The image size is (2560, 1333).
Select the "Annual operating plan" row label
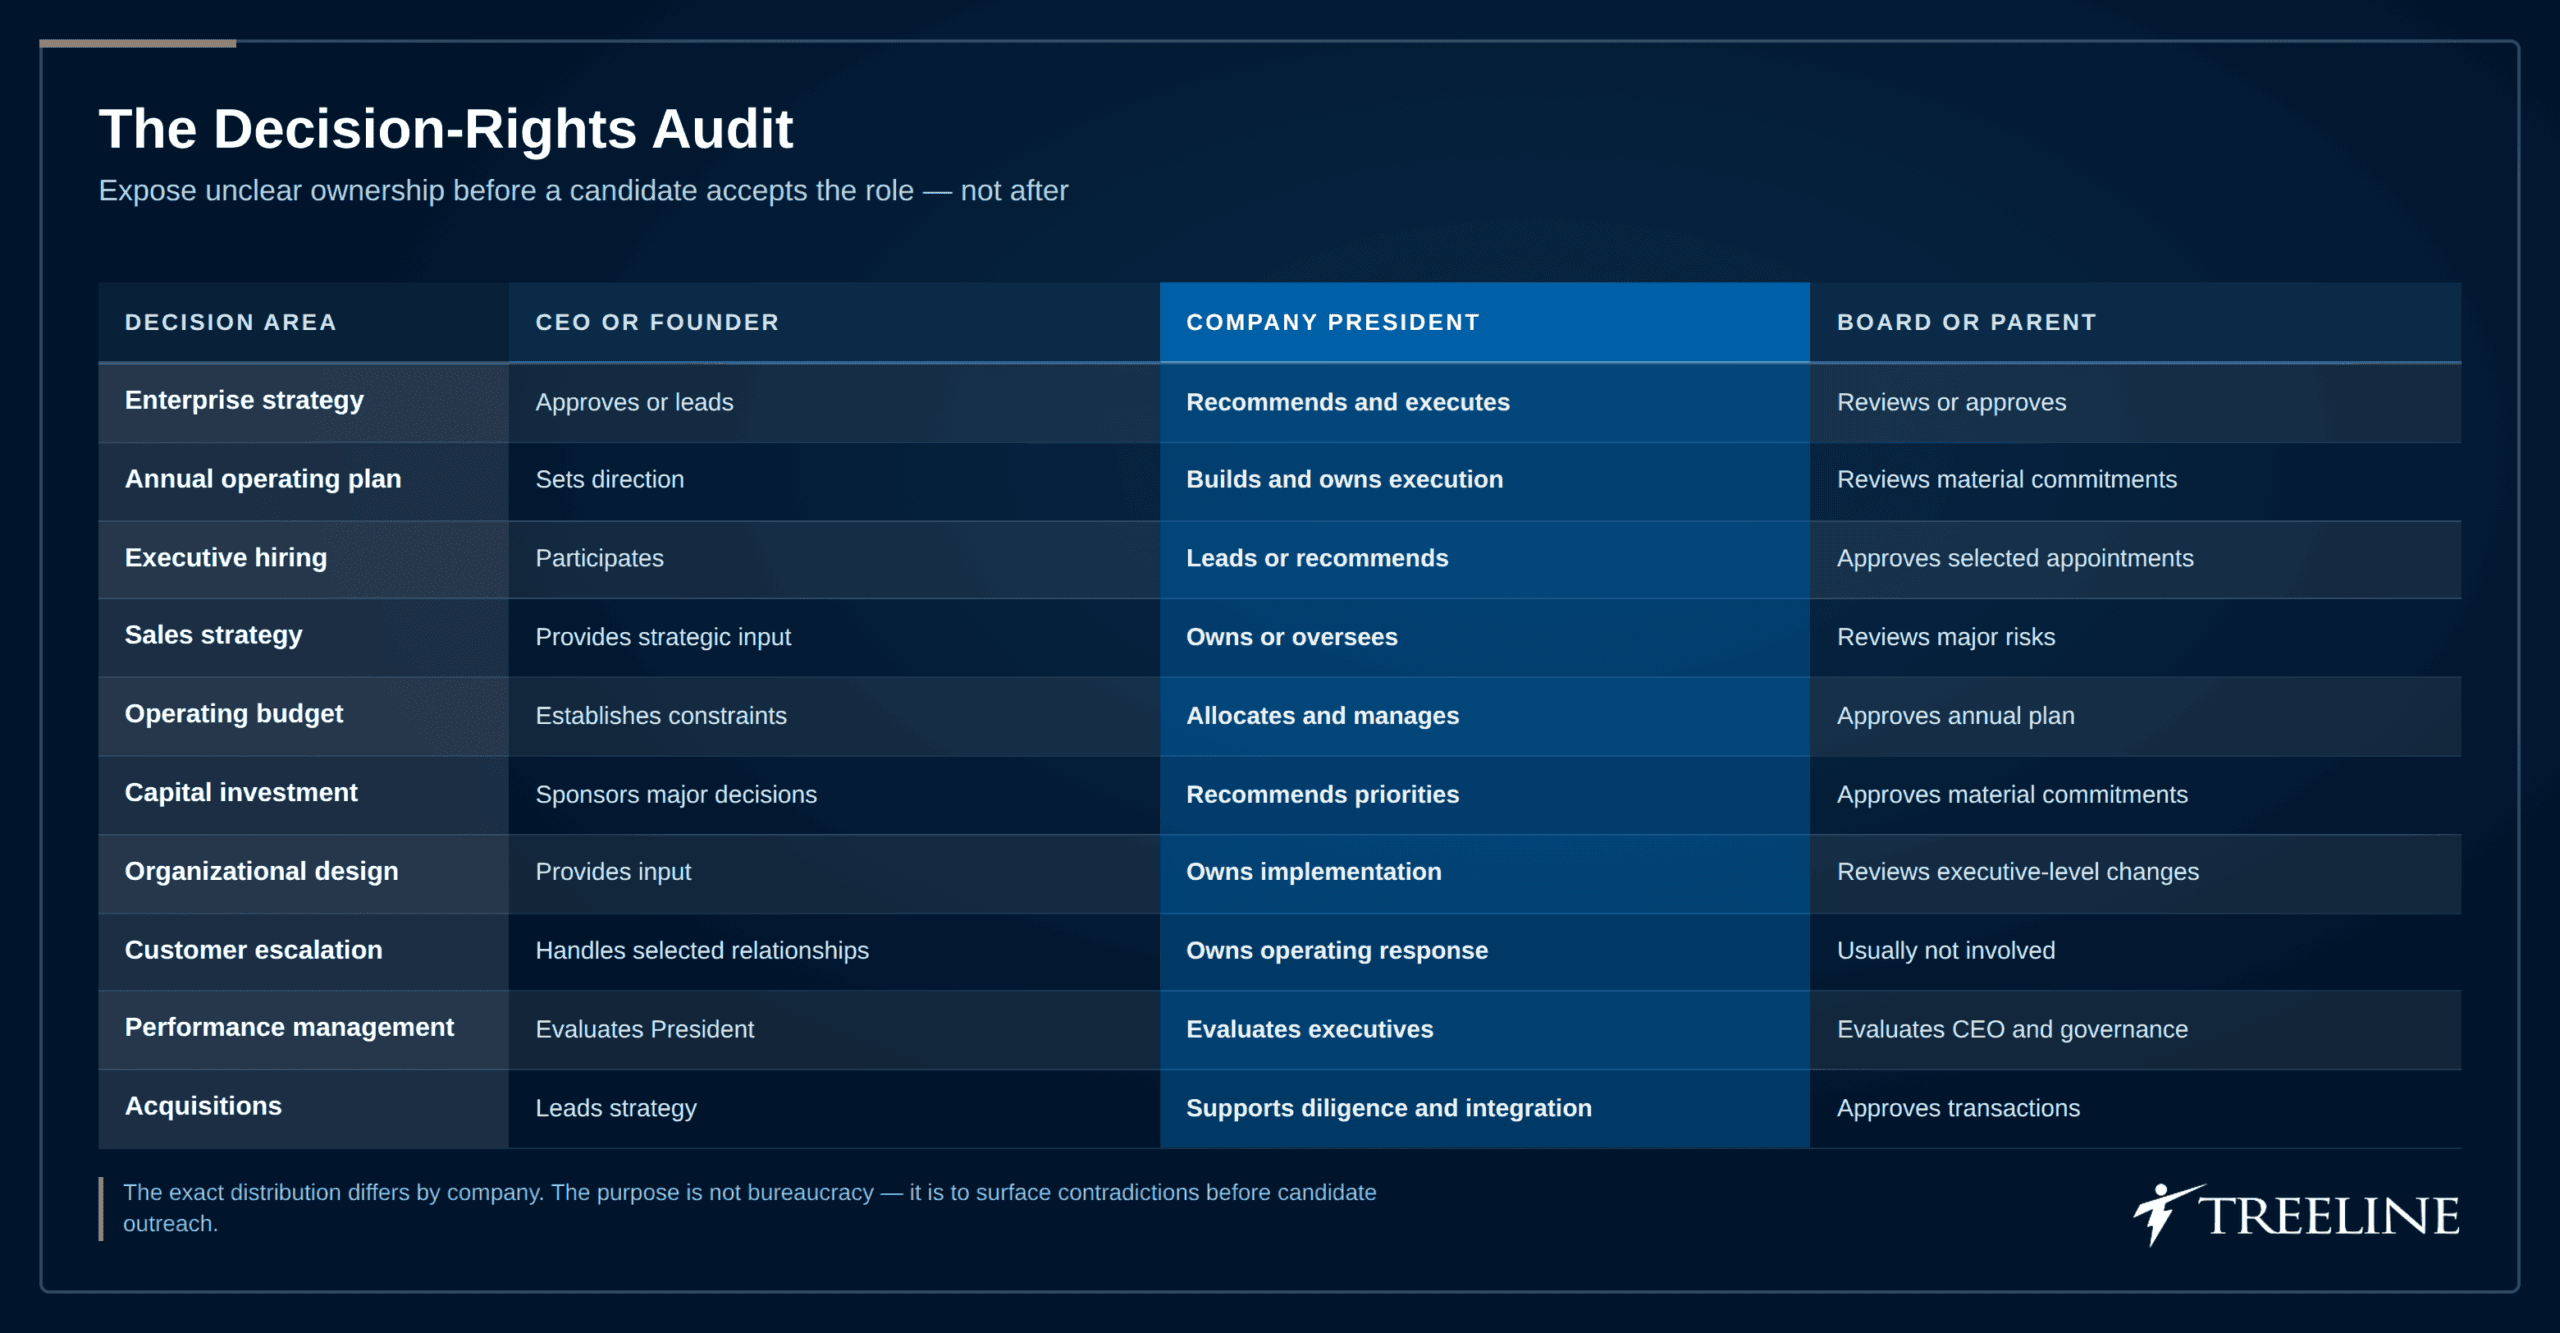[x=263, y=479]
